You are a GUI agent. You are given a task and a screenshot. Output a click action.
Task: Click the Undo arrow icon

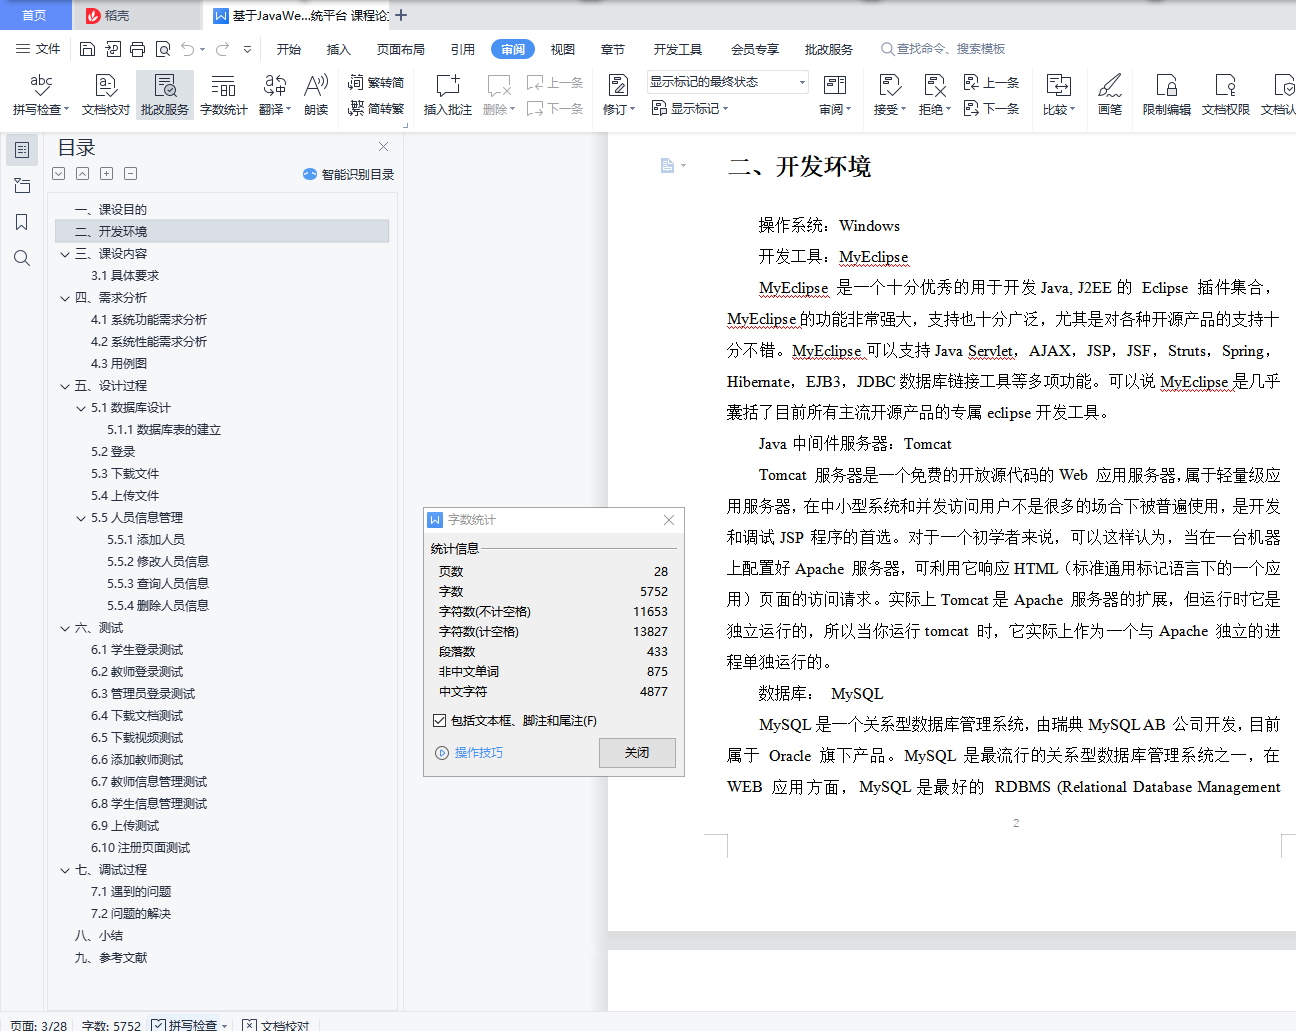[187, 49]
